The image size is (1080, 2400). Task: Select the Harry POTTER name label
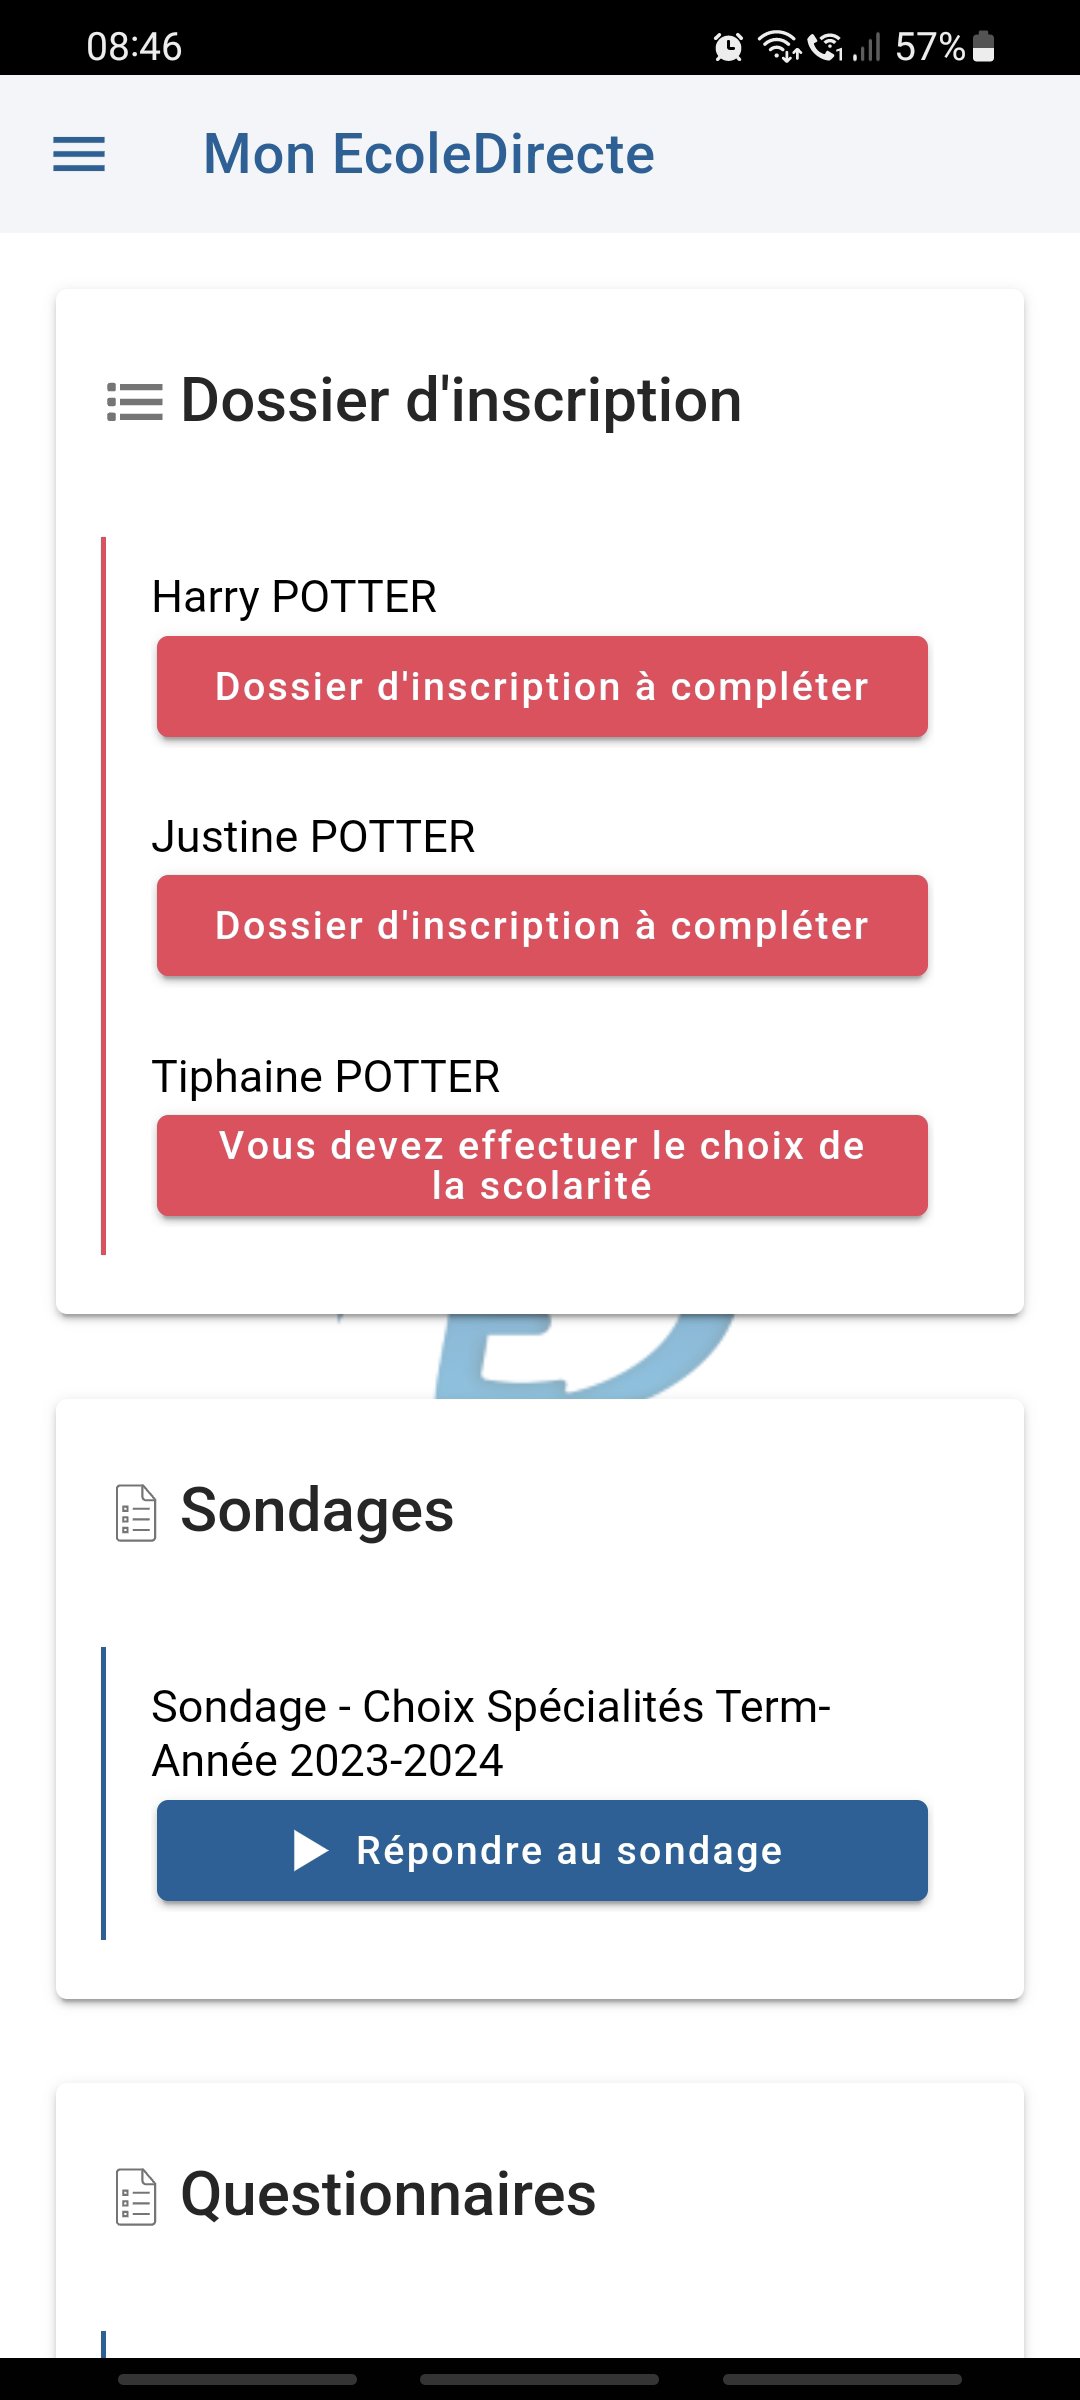[x=294, y=597]
